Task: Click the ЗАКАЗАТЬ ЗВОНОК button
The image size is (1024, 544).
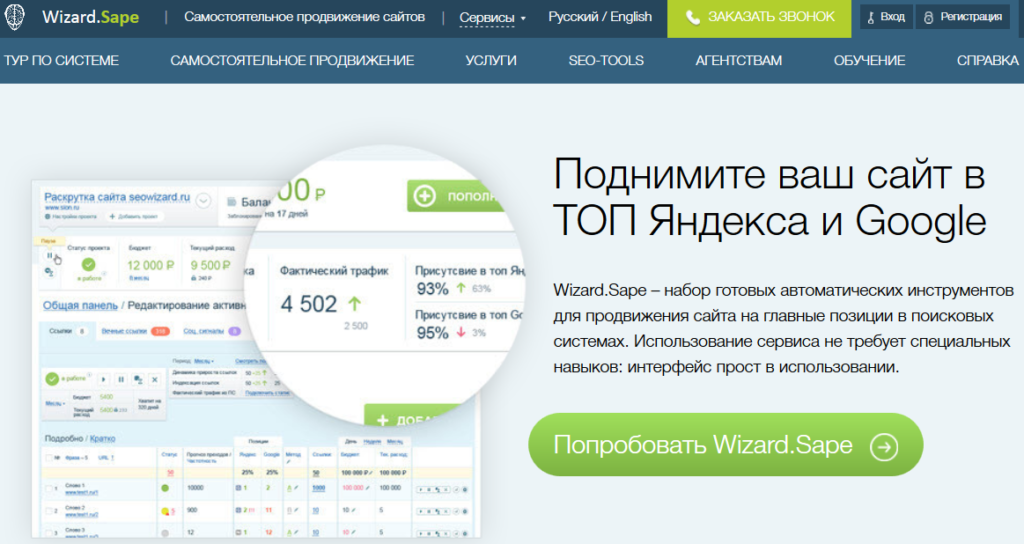Action: tap(760, 18)
